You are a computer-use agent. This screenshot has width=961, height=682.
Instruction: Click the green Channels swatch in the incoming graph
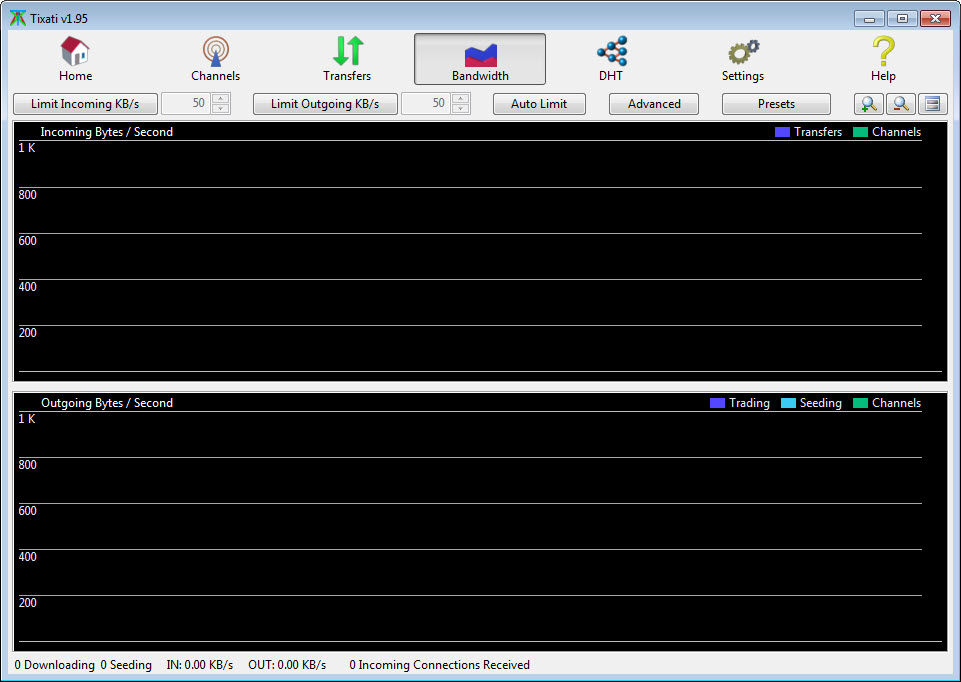tap(860, 132)
